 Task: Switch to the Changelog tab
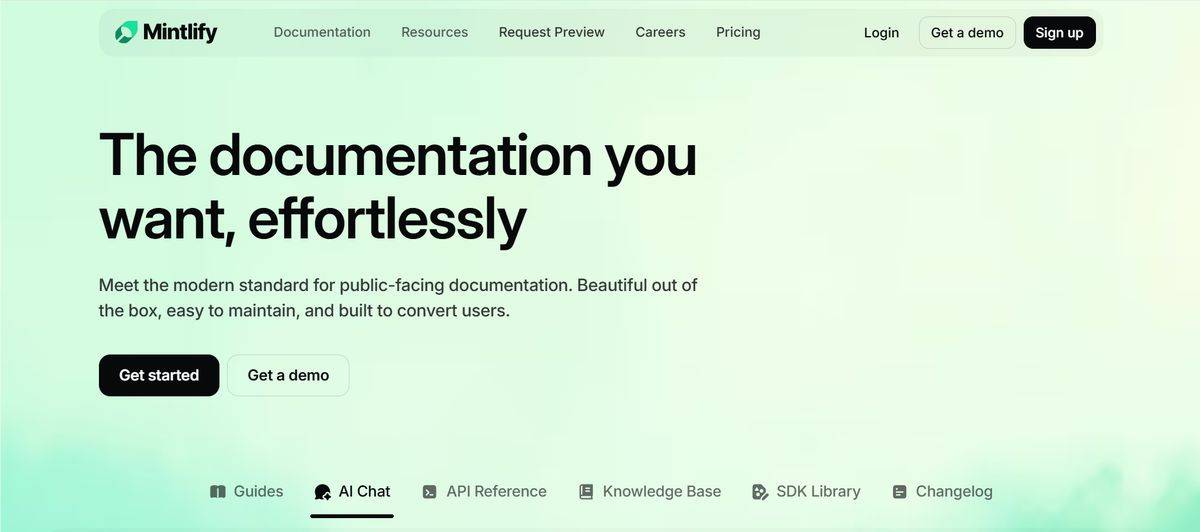943,491
